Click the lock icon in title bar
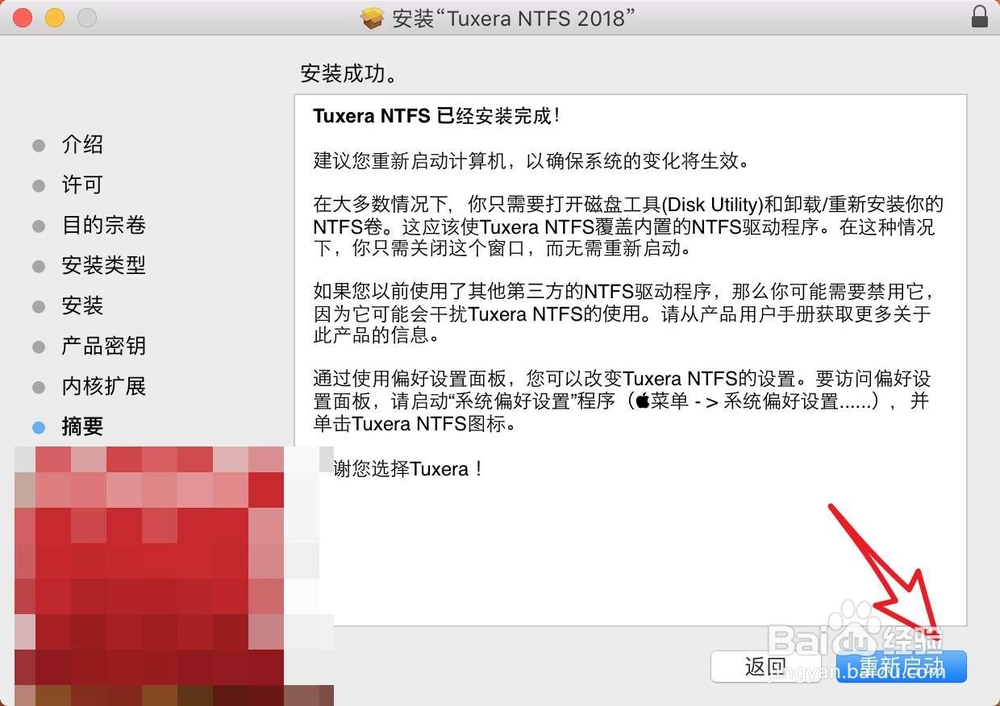 pyautogui.click(x=980, y=17)
